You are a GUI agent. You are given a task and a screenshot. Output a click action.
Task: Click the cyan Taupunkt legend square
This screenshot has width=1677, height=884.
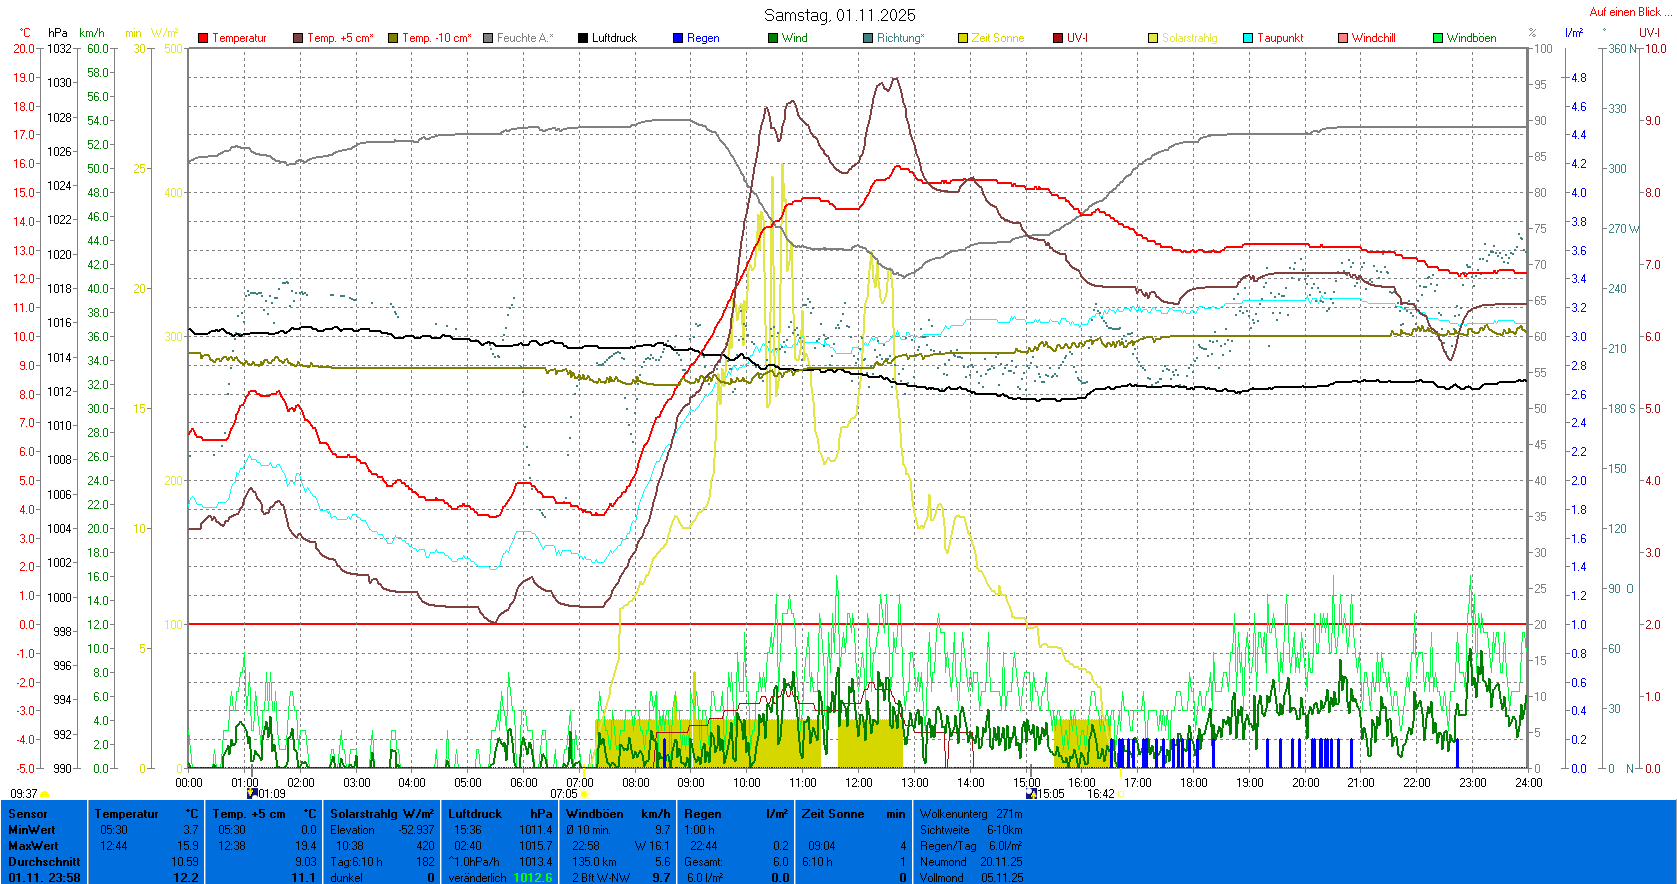(x=1248, y=38)
